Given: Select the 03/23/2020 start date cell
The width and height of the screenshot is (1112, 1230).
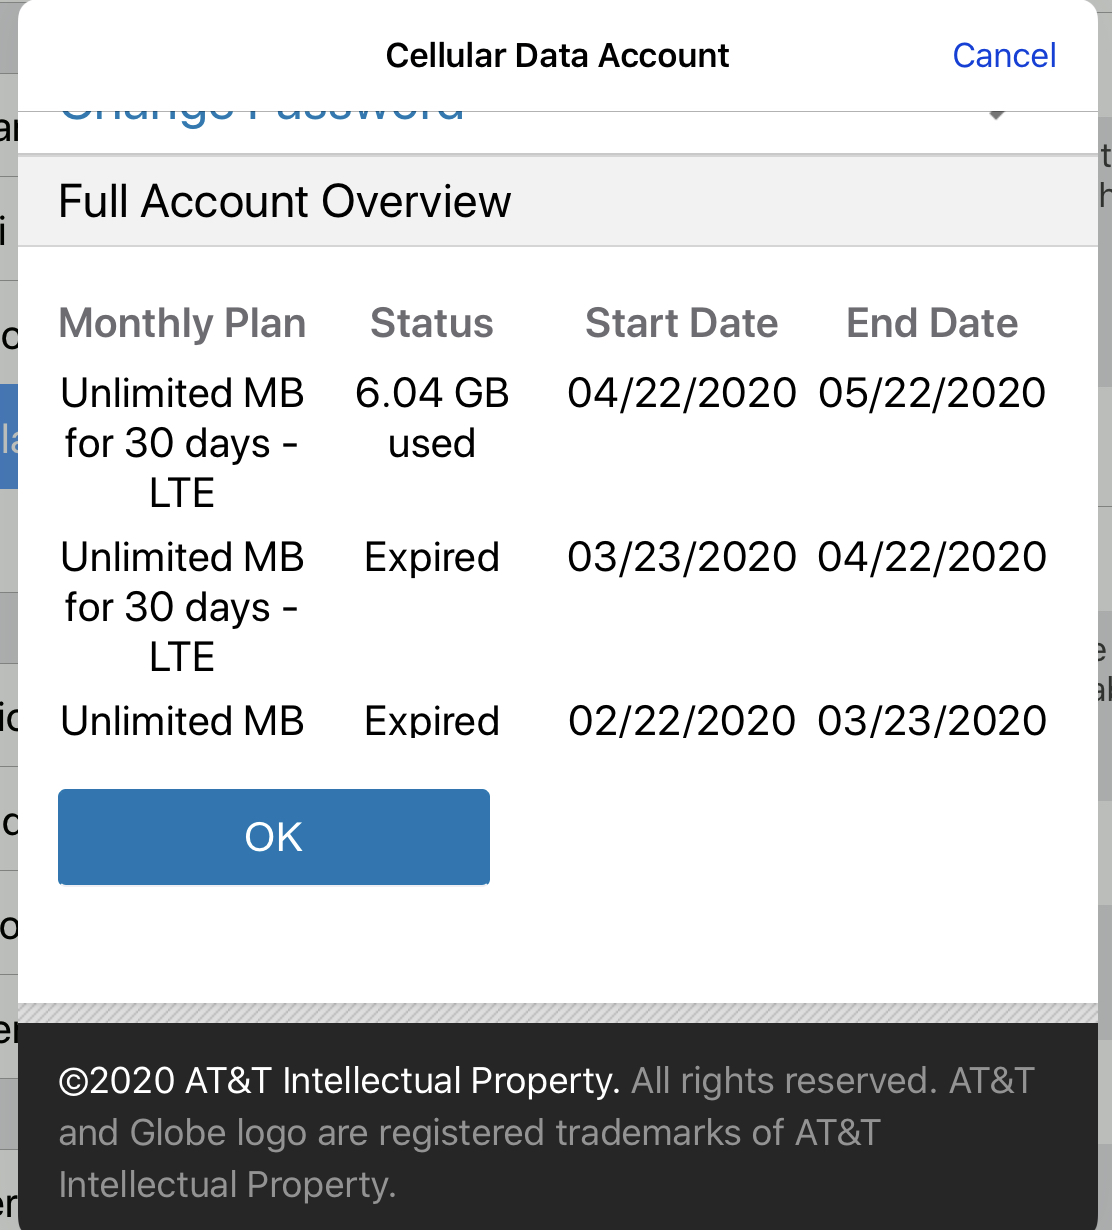Looking at the screenshot, I should [x=681, y=557].
